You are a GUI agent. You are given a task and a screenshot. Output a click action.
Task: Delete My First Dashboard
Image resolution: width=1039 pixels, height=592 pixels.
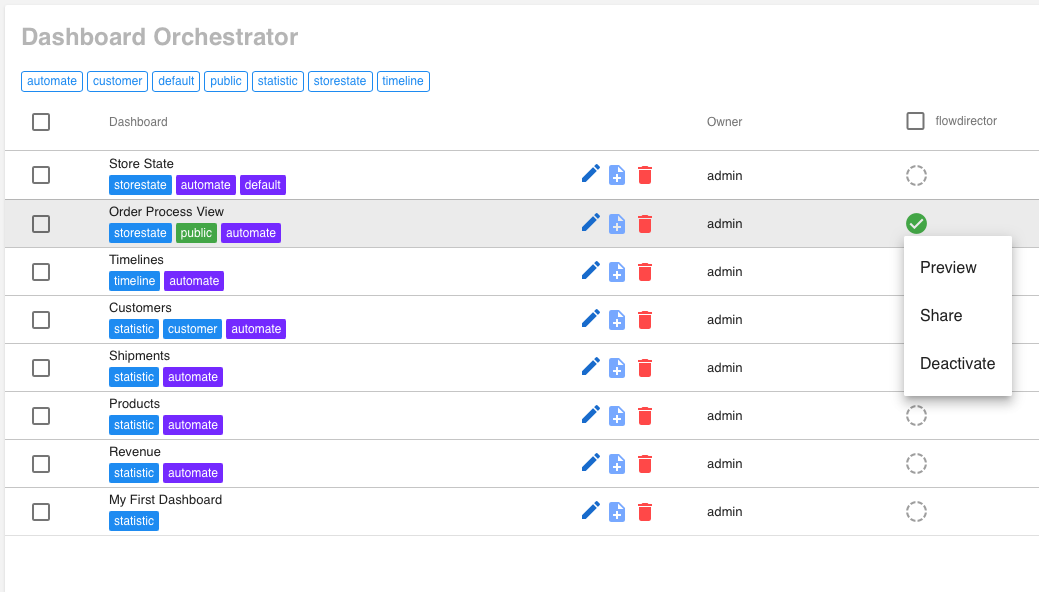pyautogui.click(x=645, y=511)
